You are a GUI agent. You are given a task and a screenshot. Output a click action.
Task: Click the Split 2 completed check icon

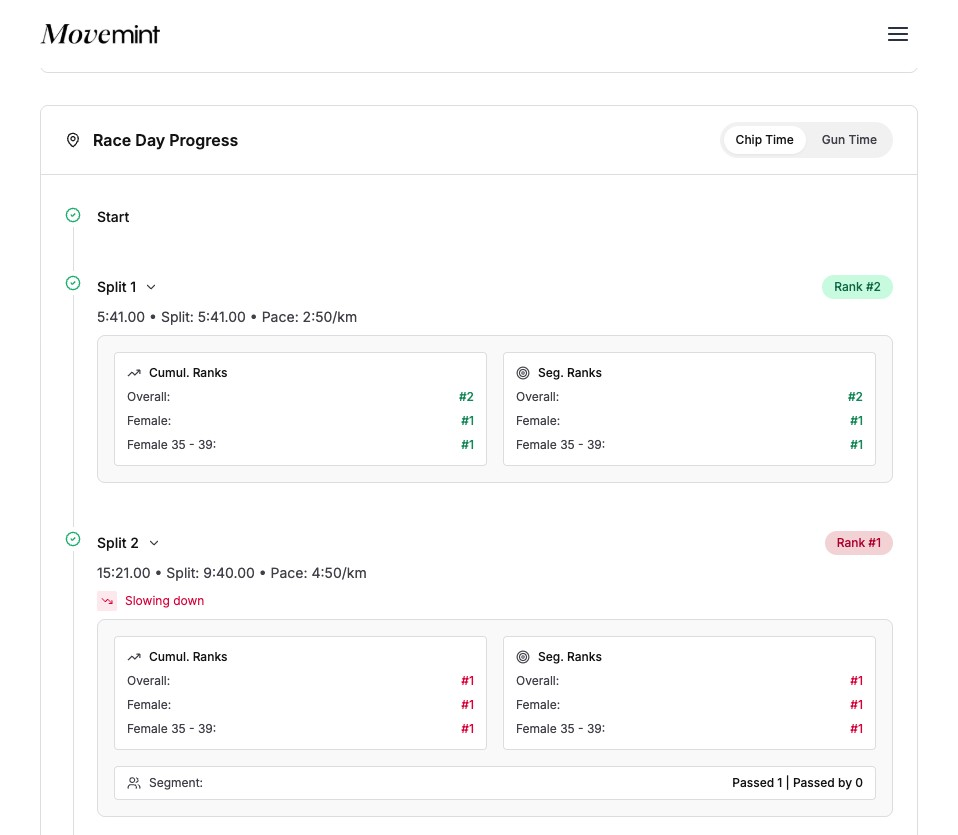[73, 540]
